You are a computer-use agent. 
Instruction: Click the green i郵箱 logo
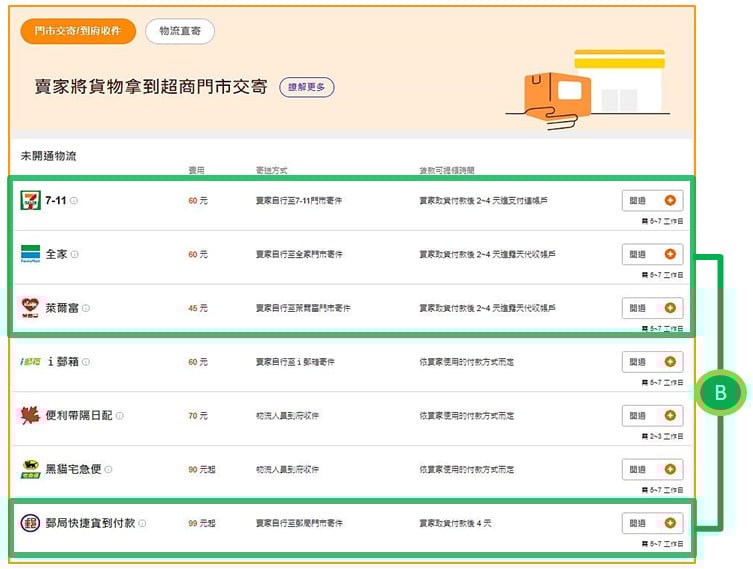30,361
